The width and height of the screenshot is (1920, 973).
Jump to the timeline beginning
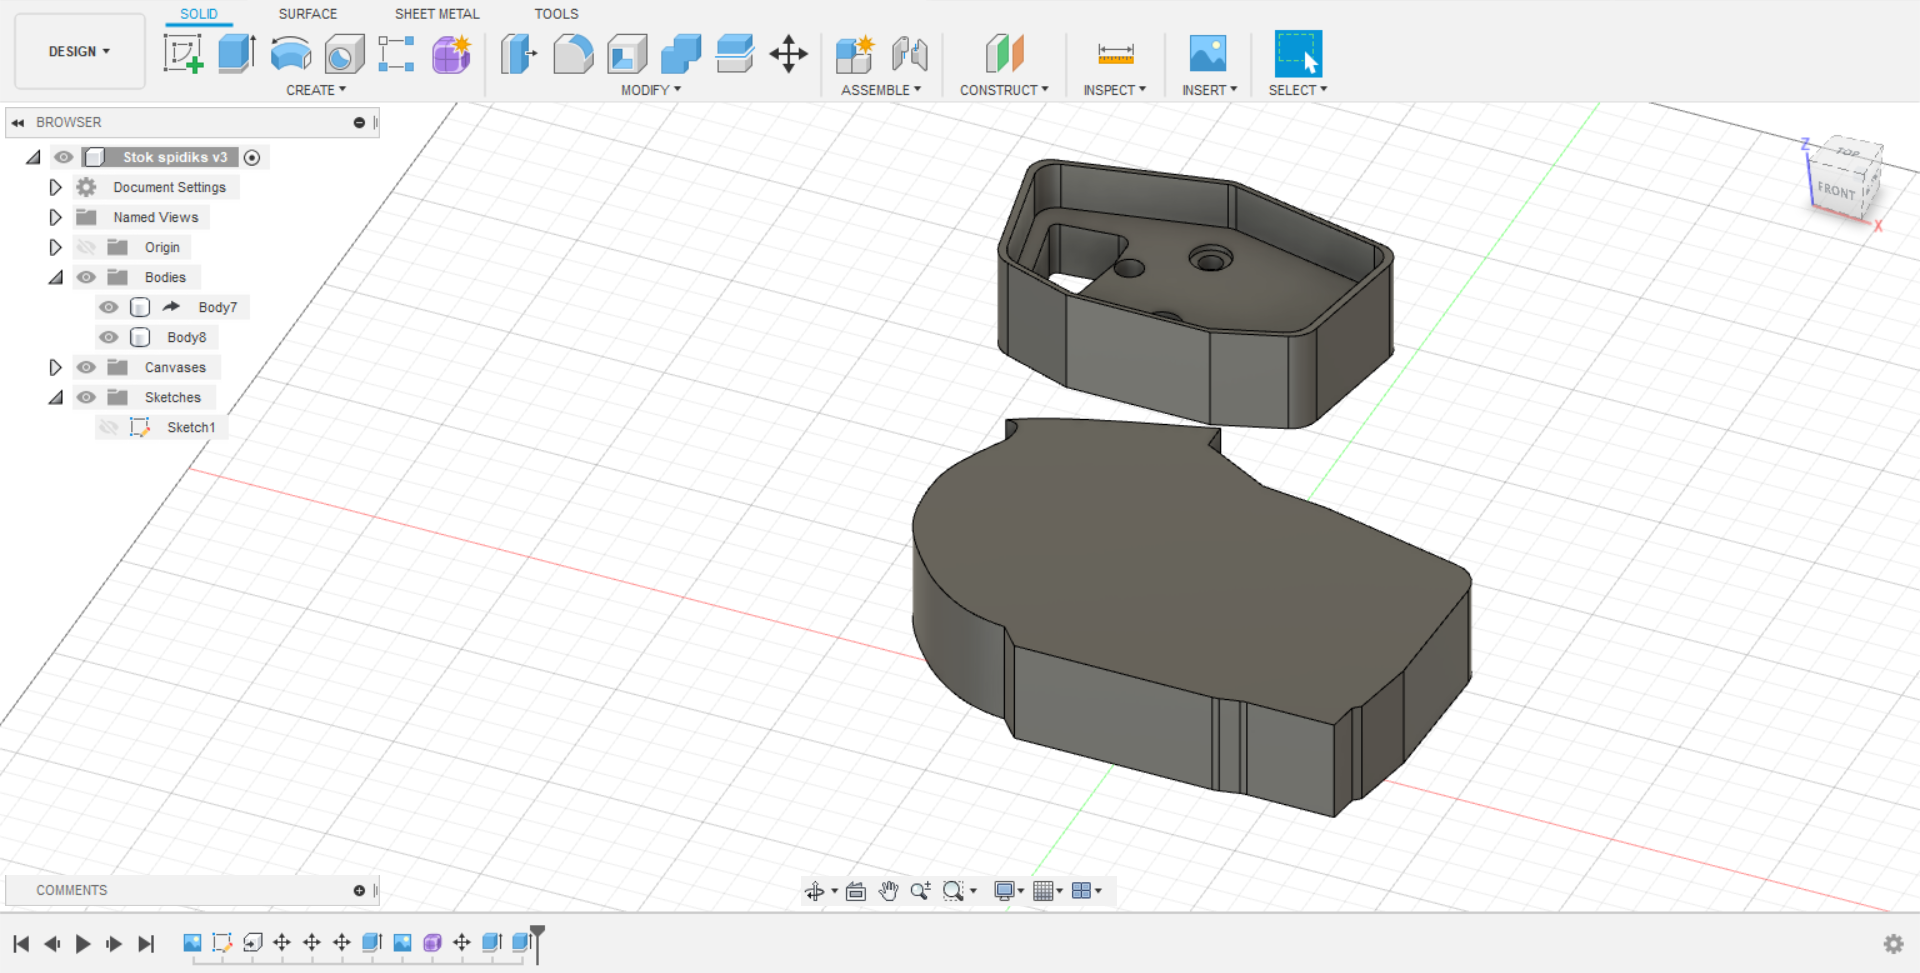coord(21,943)
